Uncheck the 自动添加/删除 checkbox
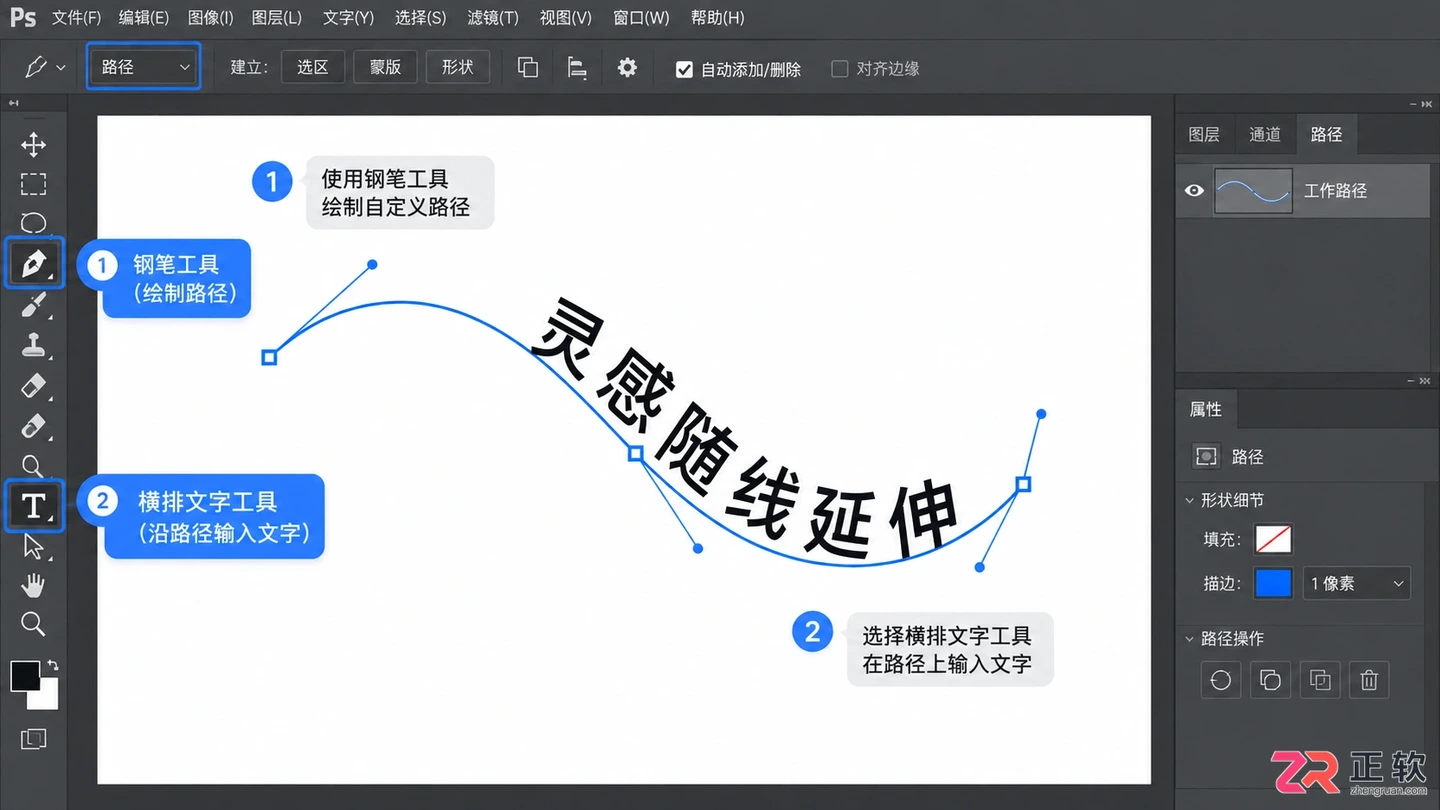The height and width of the screenshot is (810, 1440). tap(684, 69)
